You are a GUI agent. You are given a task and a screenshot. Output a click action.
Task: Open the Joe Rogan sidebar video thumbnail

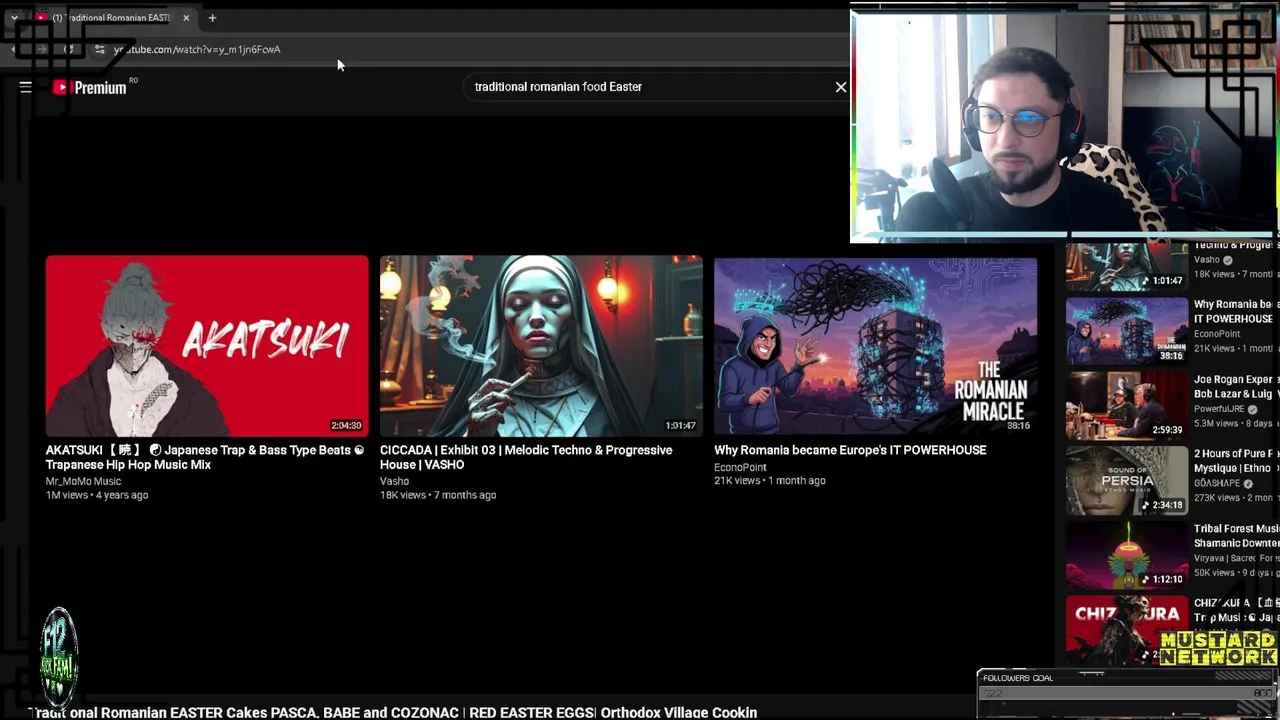click(1127, 405)
